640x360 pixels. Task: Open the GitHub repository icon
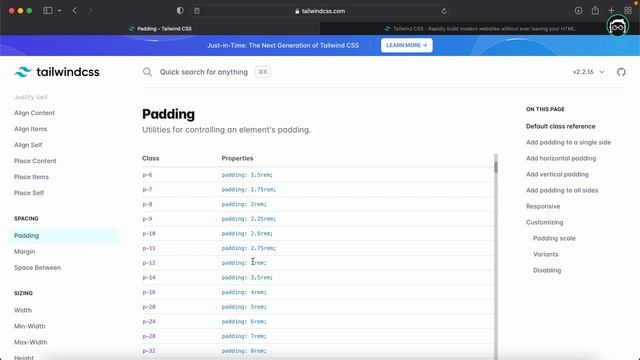[x=621, y=72]
